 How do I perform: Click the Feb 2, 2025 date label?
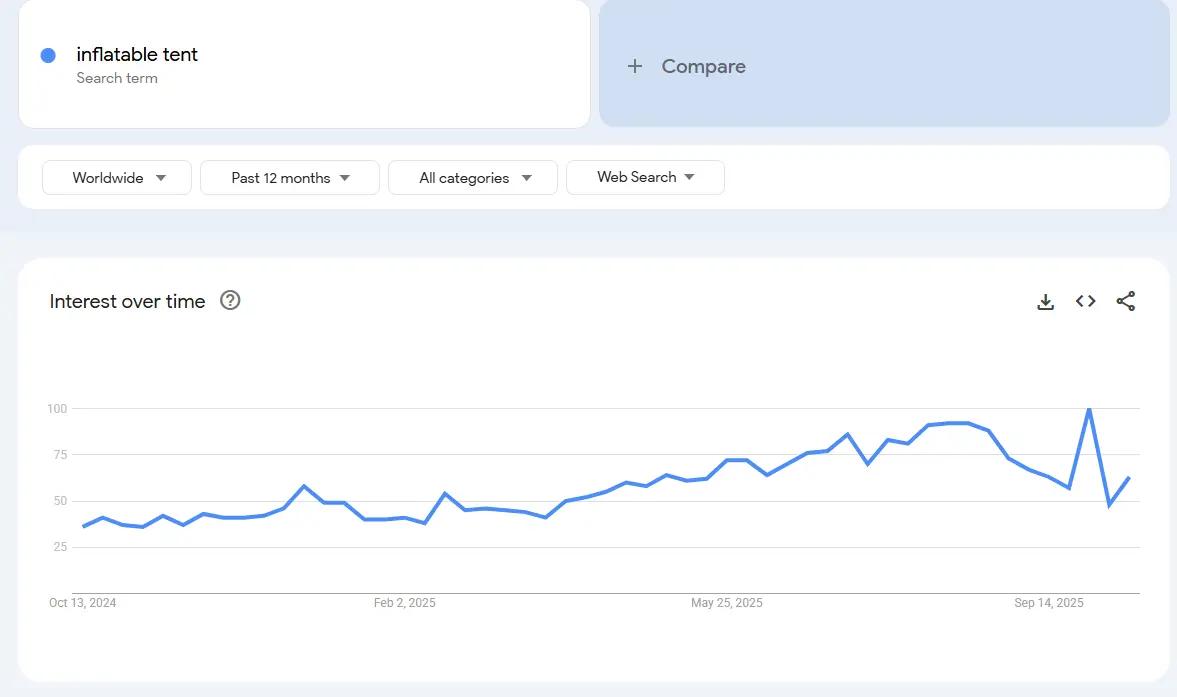[x=405, y=603]
